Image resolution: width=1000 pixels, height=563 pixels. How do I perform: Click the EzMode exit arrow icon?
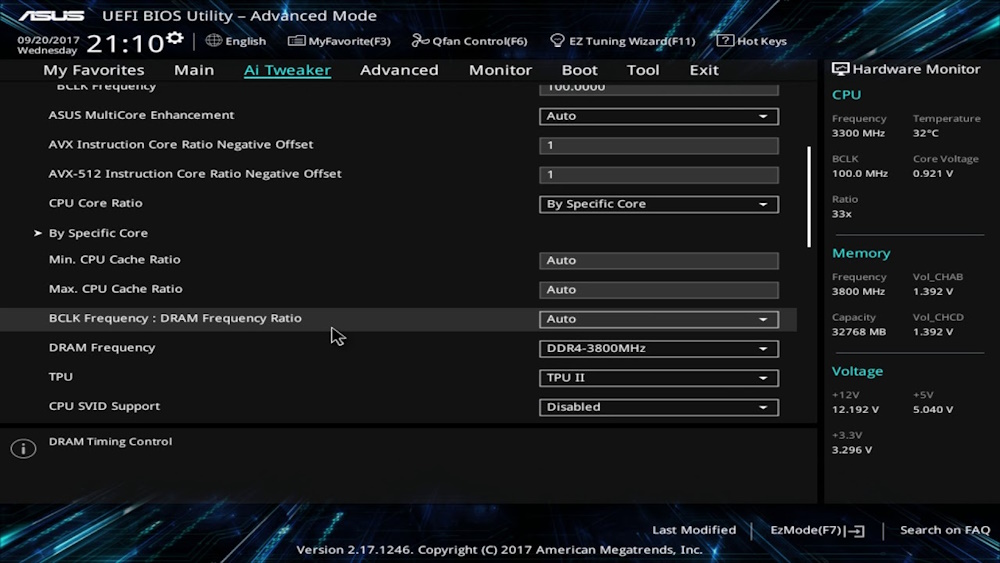[855, 530]
